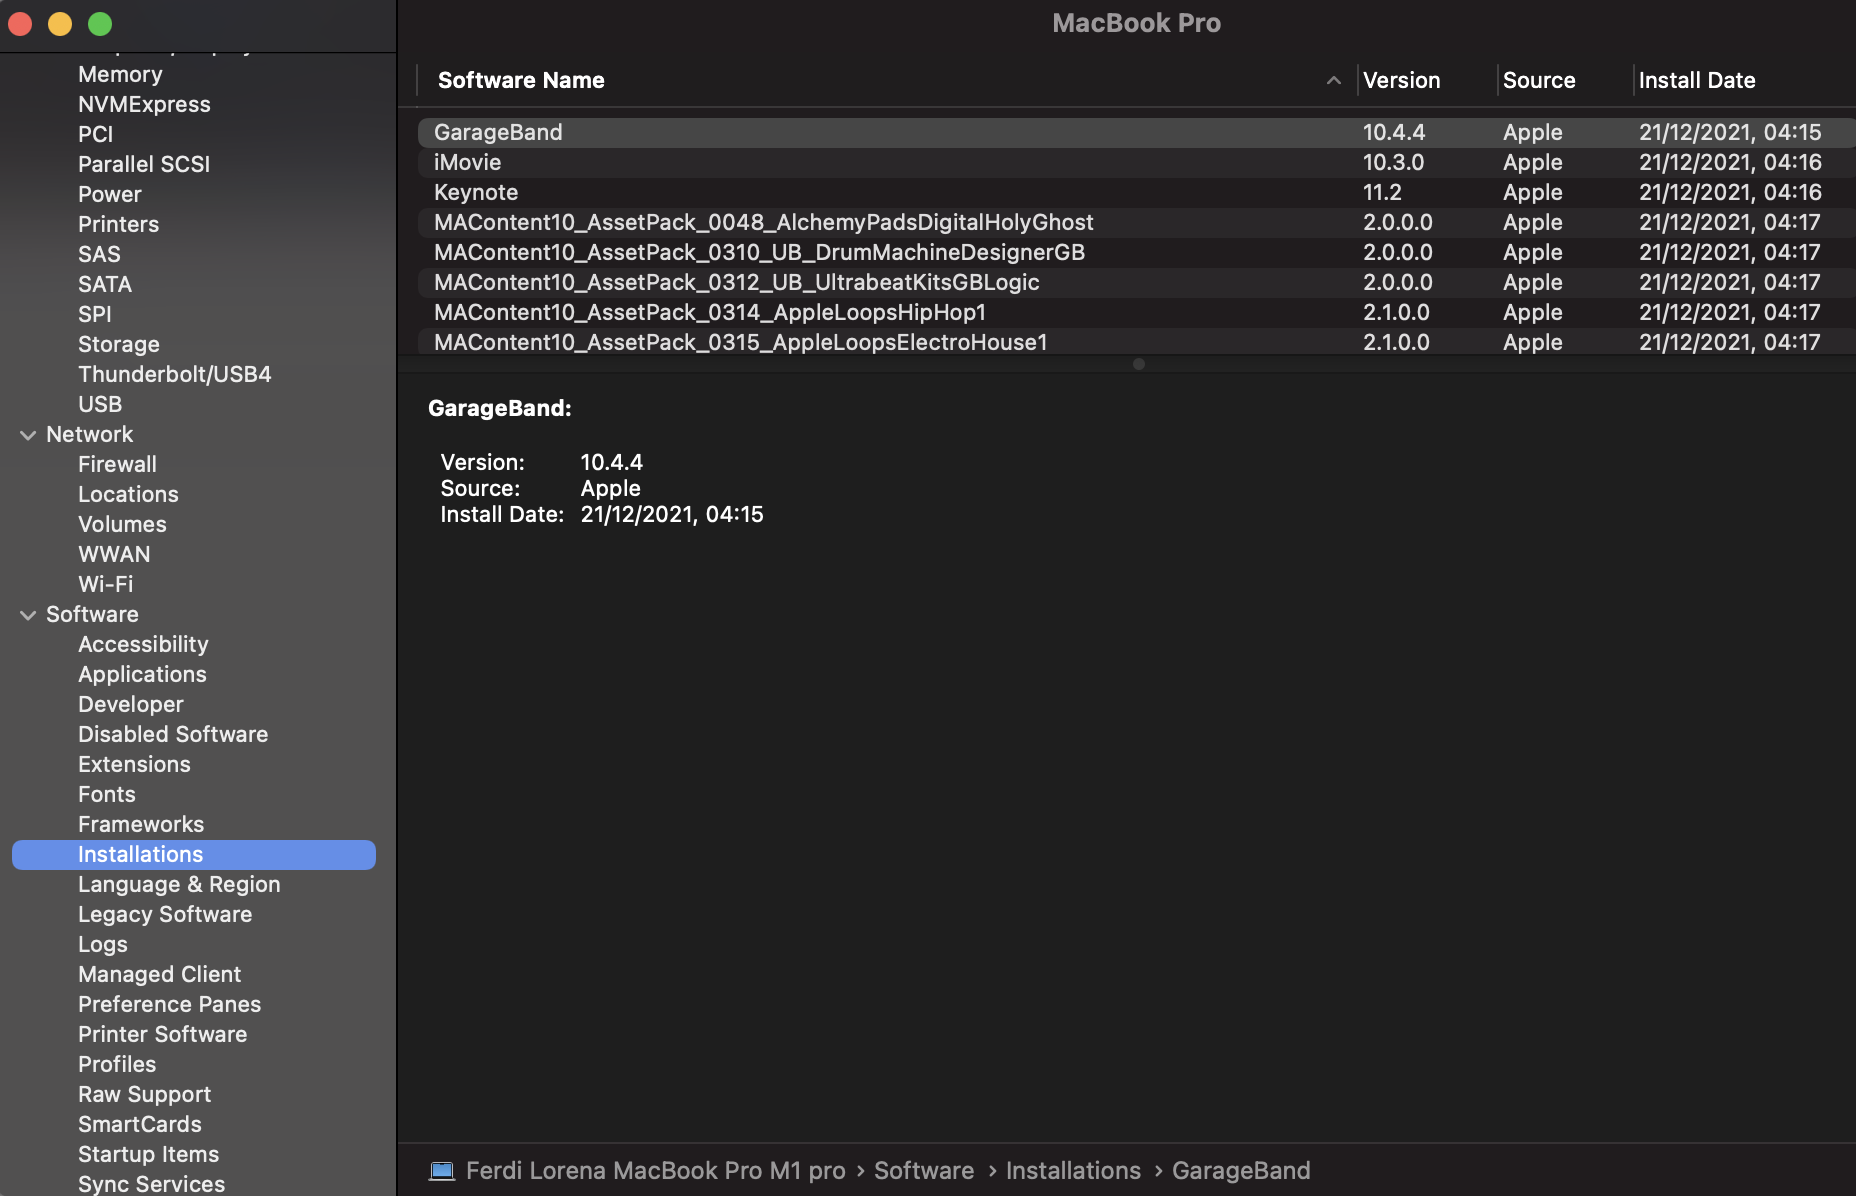Select the GarageBand row in the table
This screenshot has height=1196, width=1856.
click(1137, 133)
